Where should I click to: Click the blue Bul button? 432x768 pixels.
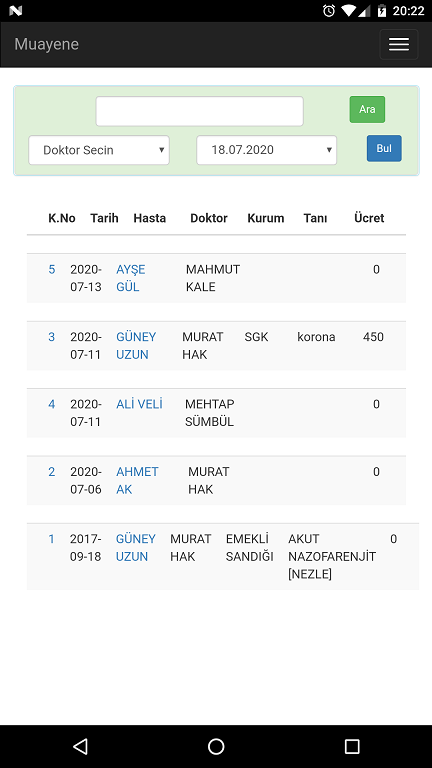pyautogui.click(x=384, y=148)
